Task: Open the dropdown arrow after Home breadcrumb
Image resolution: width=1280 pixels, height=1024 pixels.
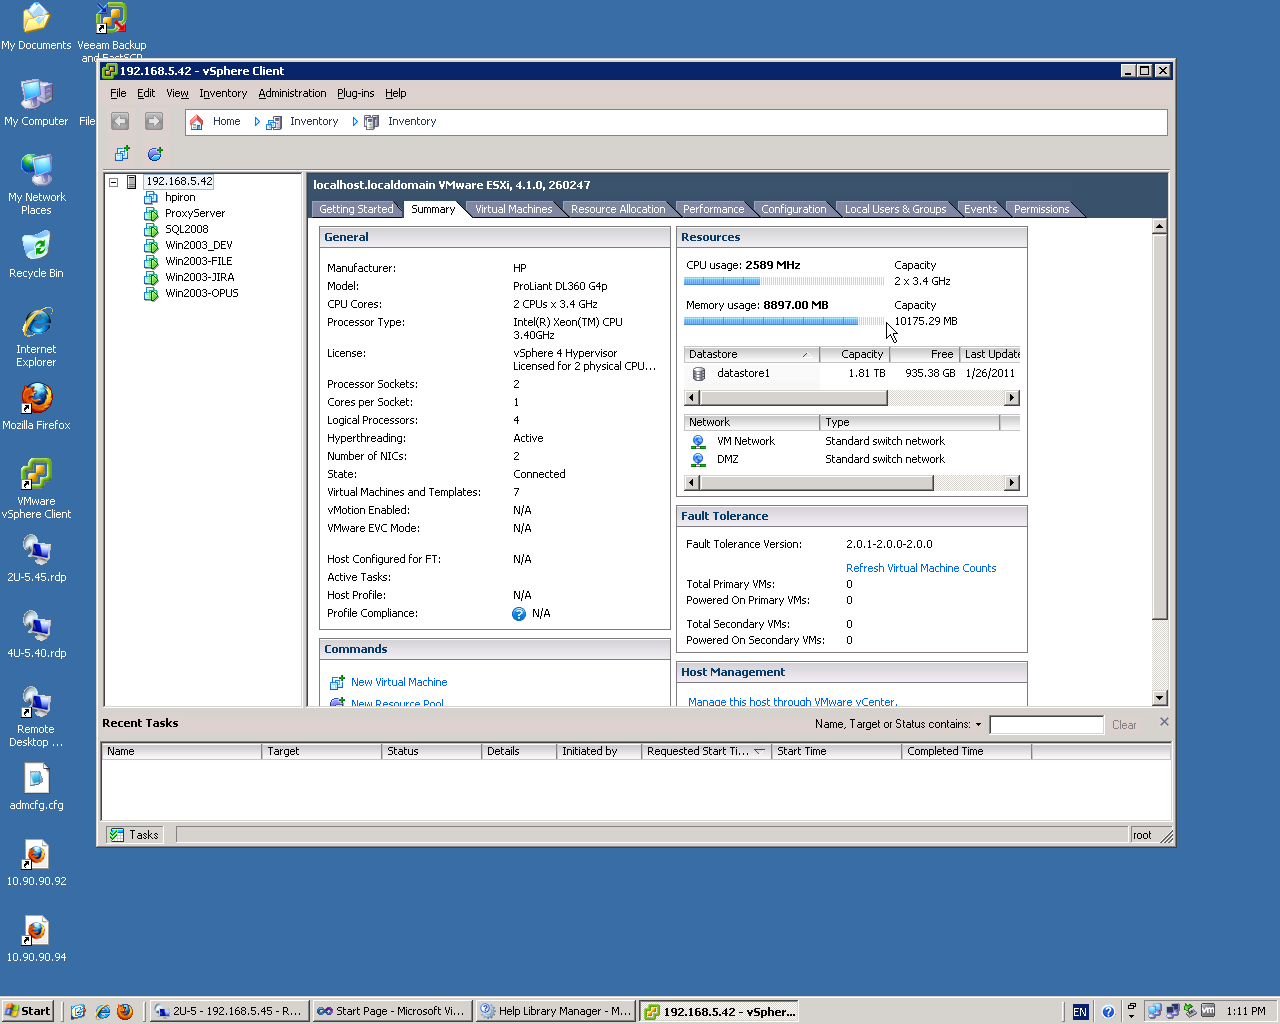Action: click(x=257, y=122)
